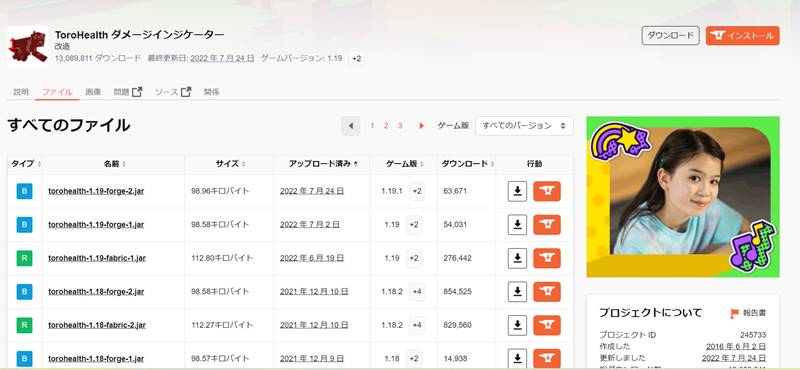Install torohealth-1.19-forge-2.jar with its orange button

pyautogui.click(x=547, y=191)
